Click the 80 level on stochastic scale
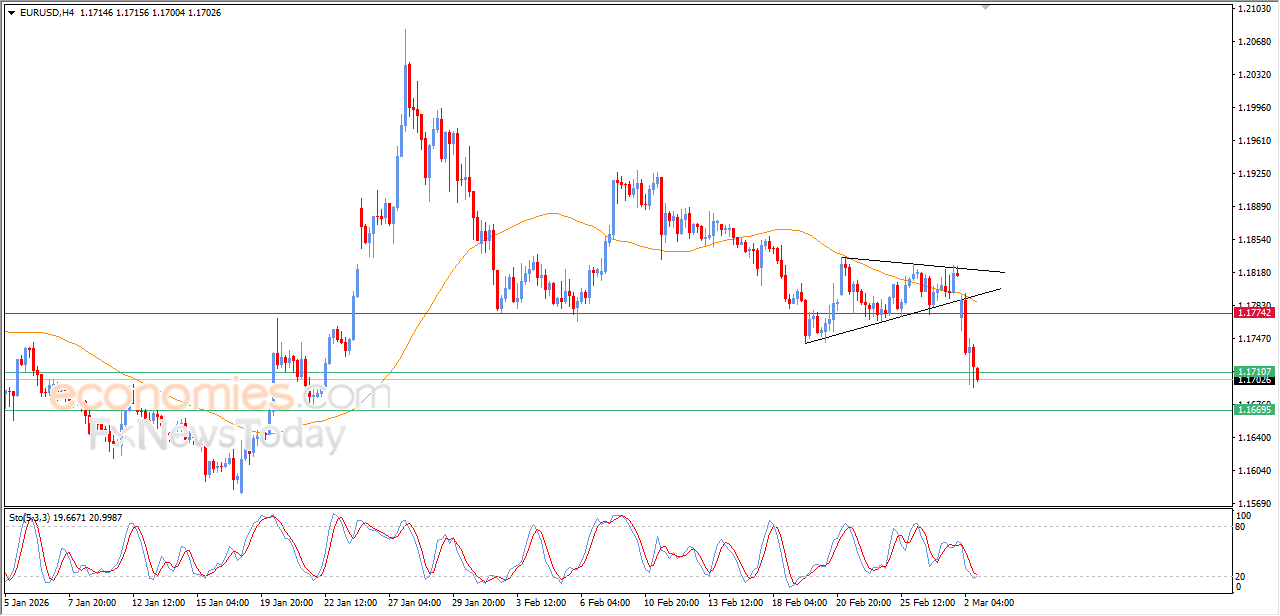 [1242, 527]
